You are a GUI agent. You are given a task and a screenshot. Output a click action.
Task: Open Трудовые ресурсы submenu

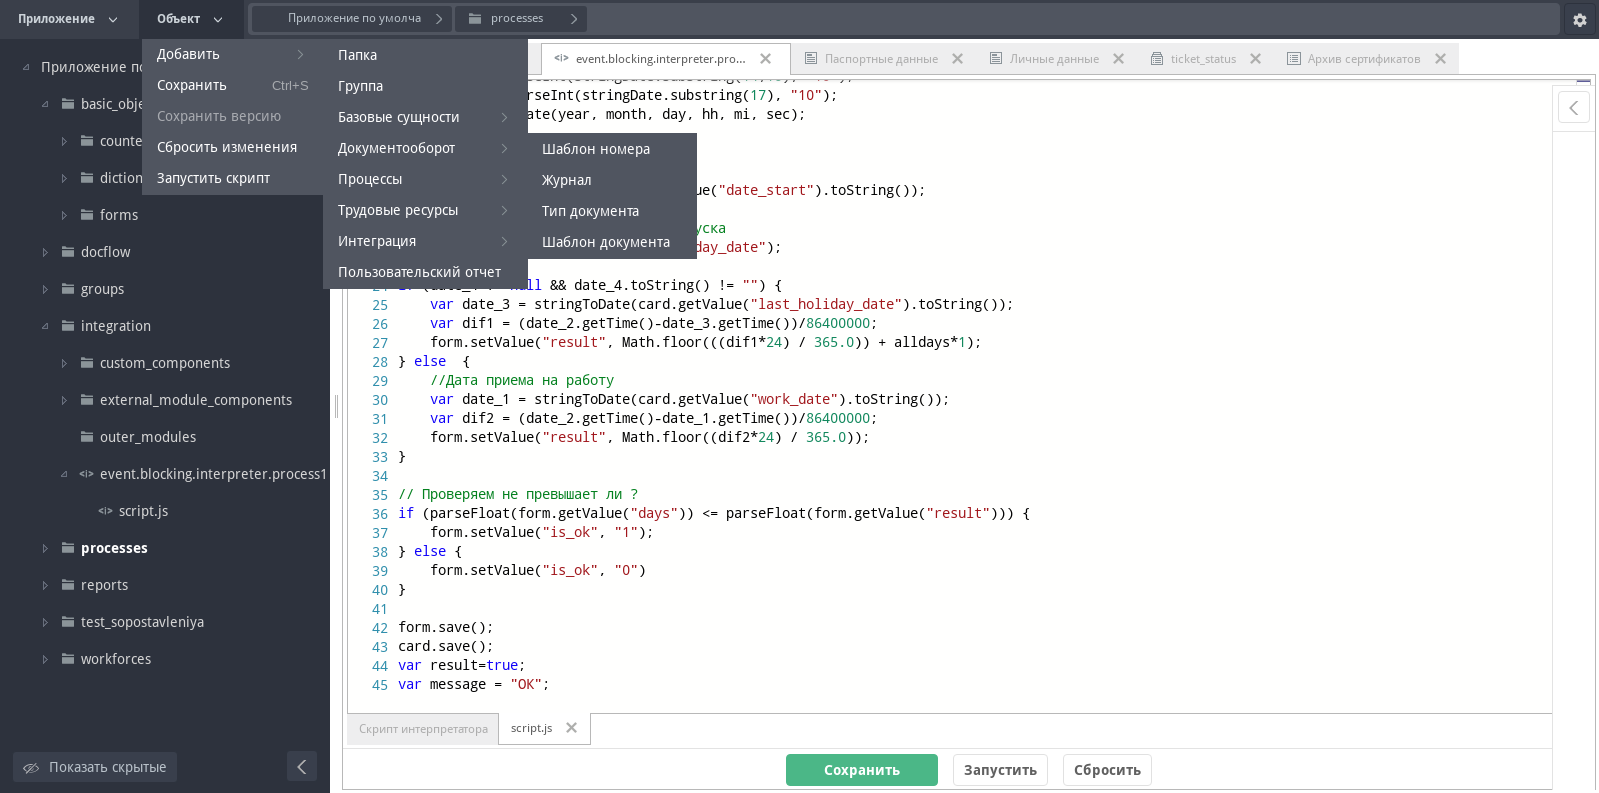click(x=425, y=210)
